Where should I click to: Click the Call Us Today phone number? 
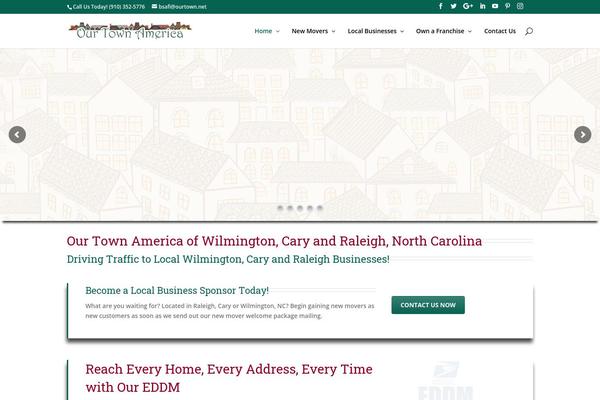pos(109,7)
